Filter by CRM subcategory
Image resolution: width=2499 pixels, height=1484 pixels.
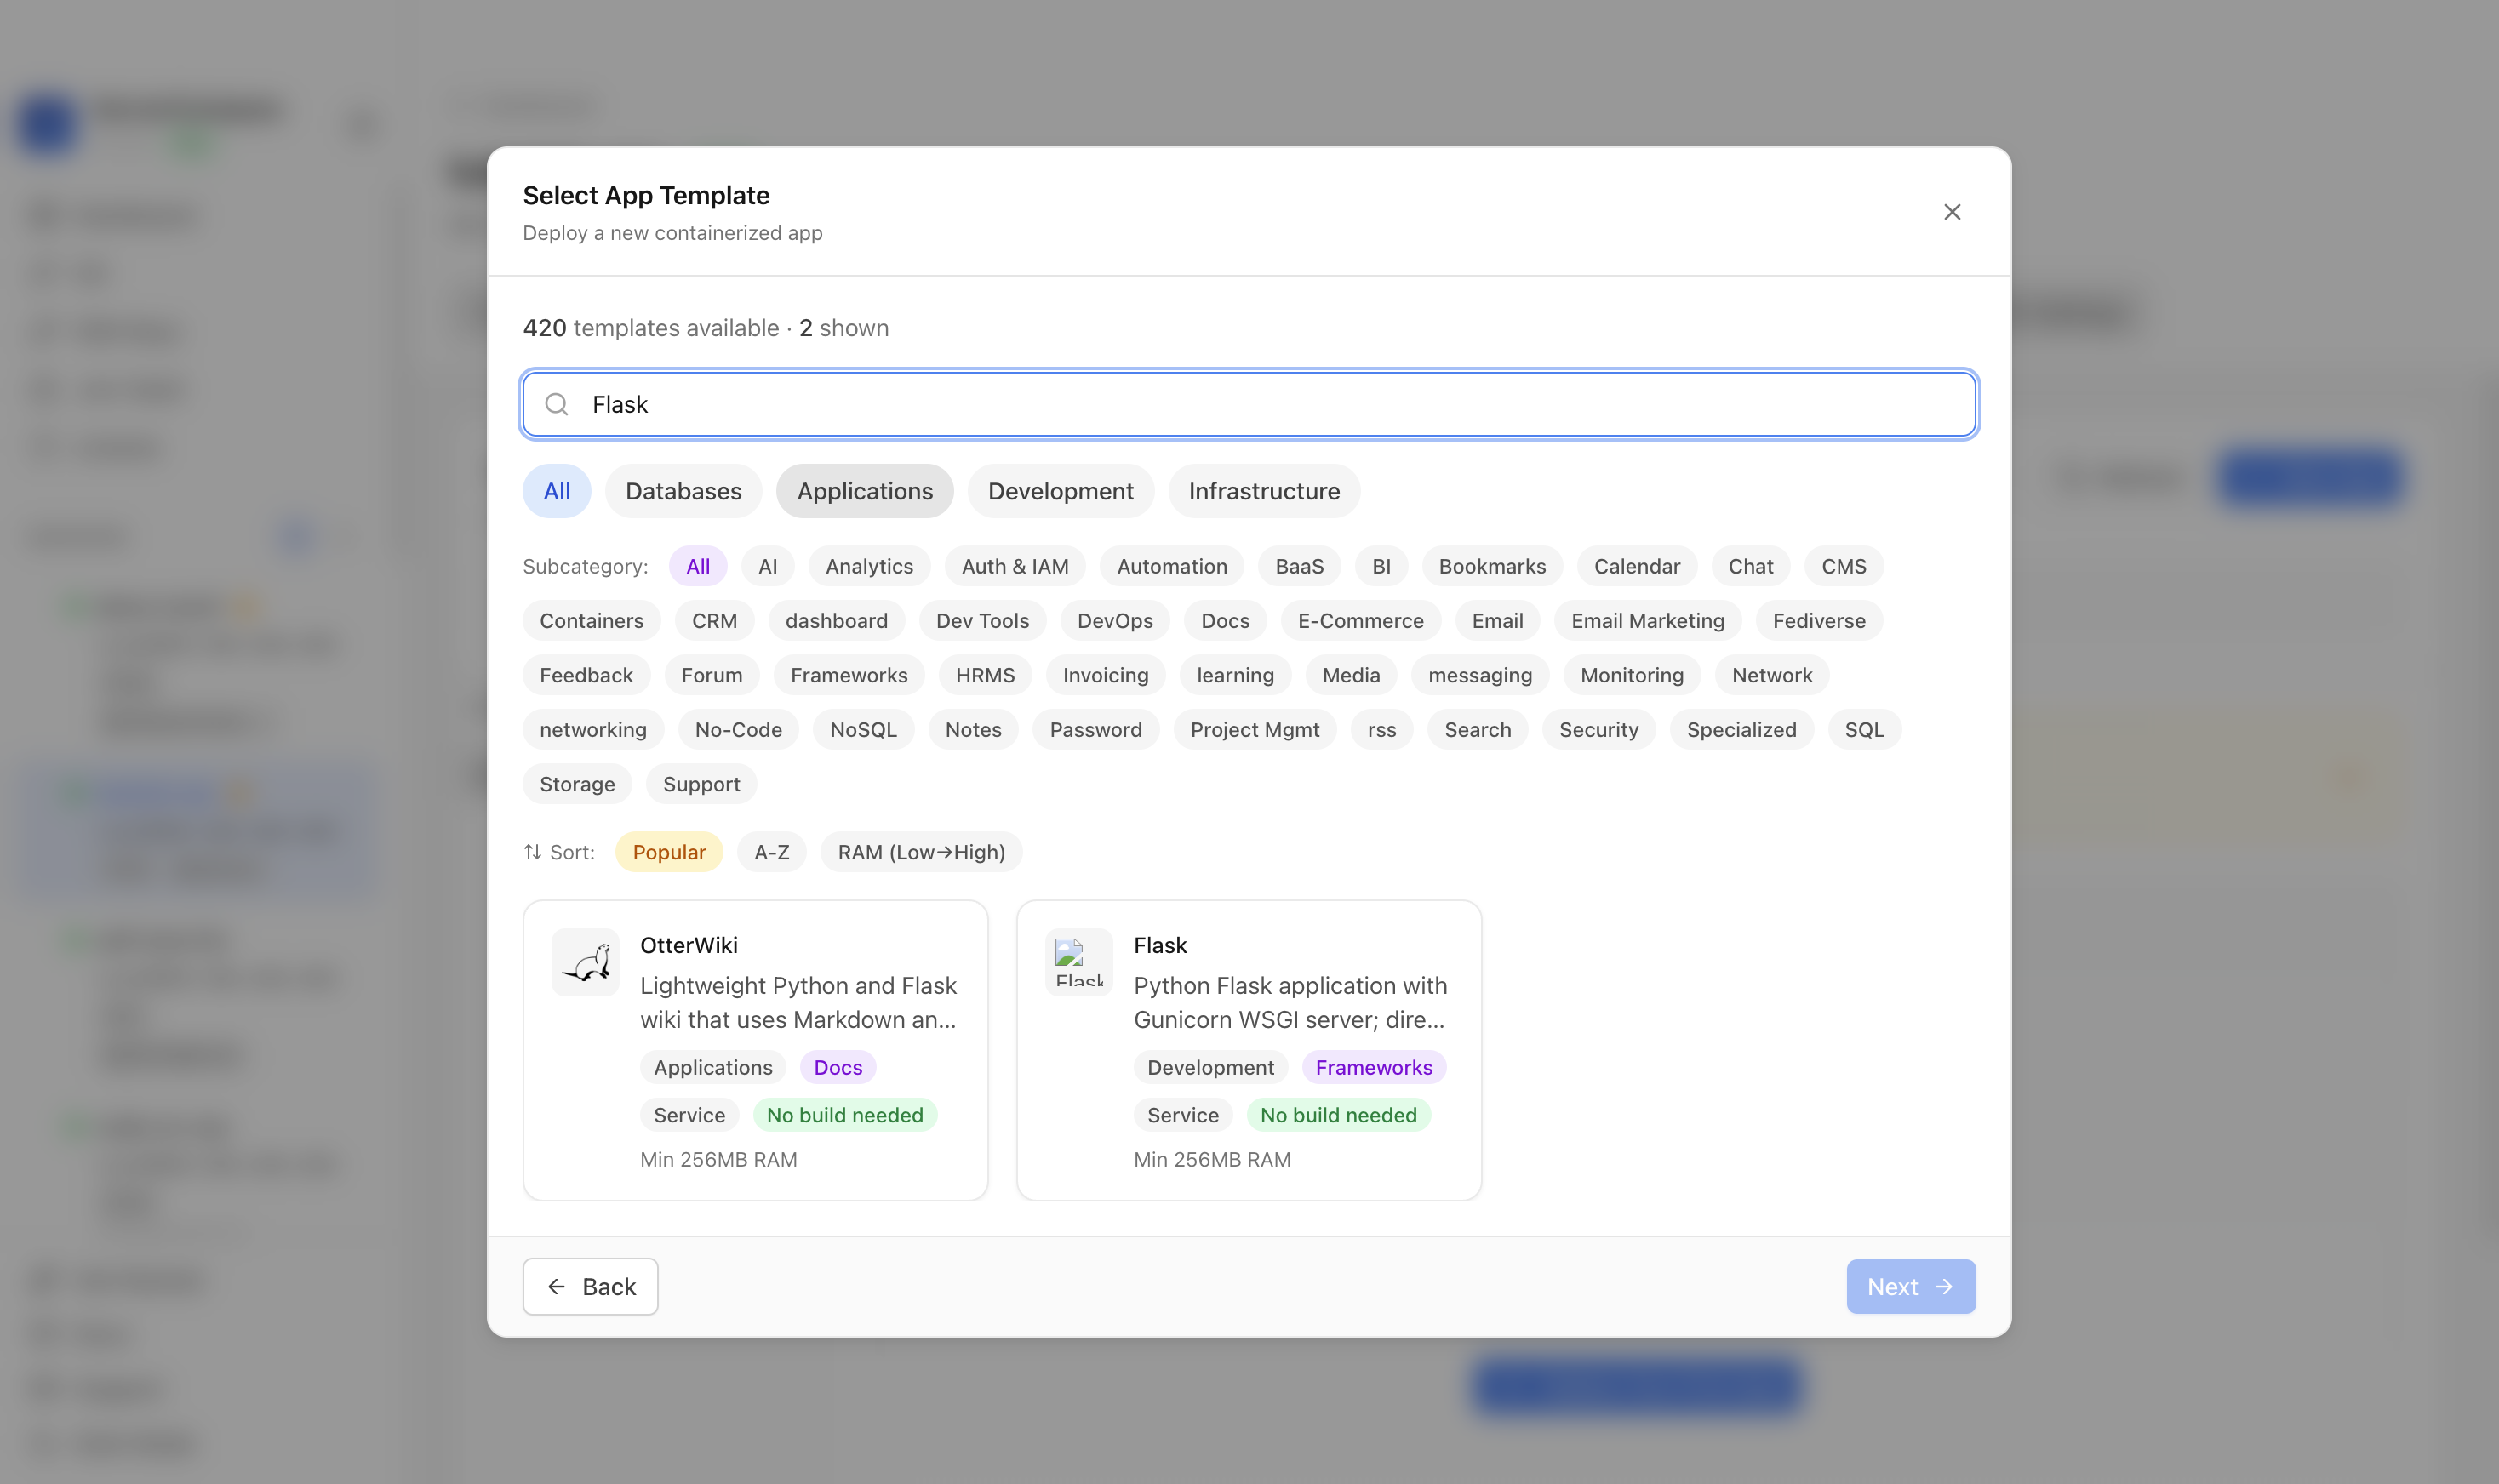tap(714, 621)
